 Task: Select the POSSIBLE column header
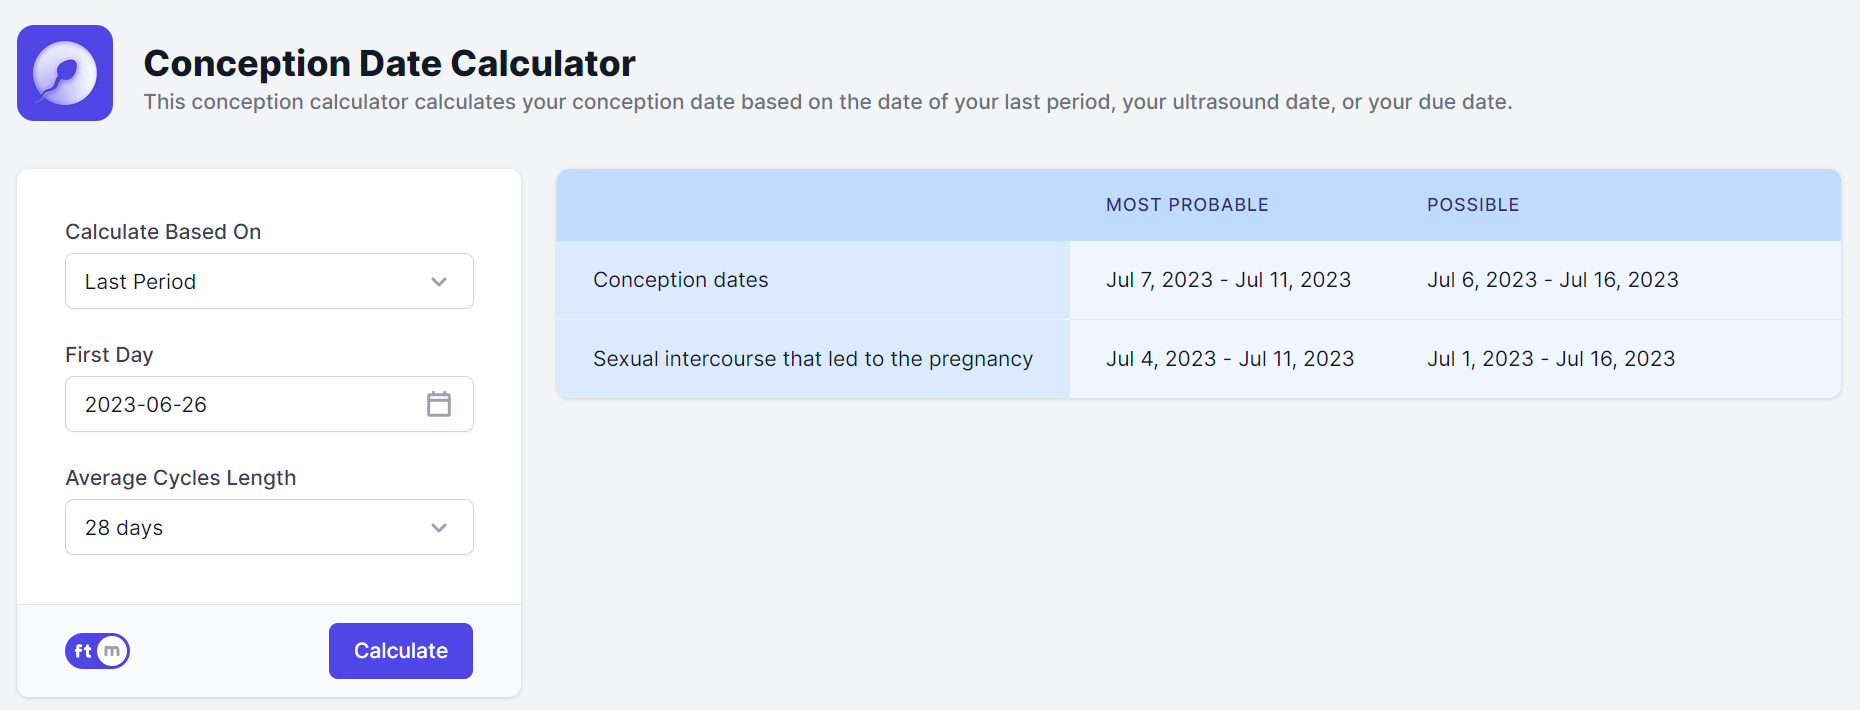pos(1473,205)
